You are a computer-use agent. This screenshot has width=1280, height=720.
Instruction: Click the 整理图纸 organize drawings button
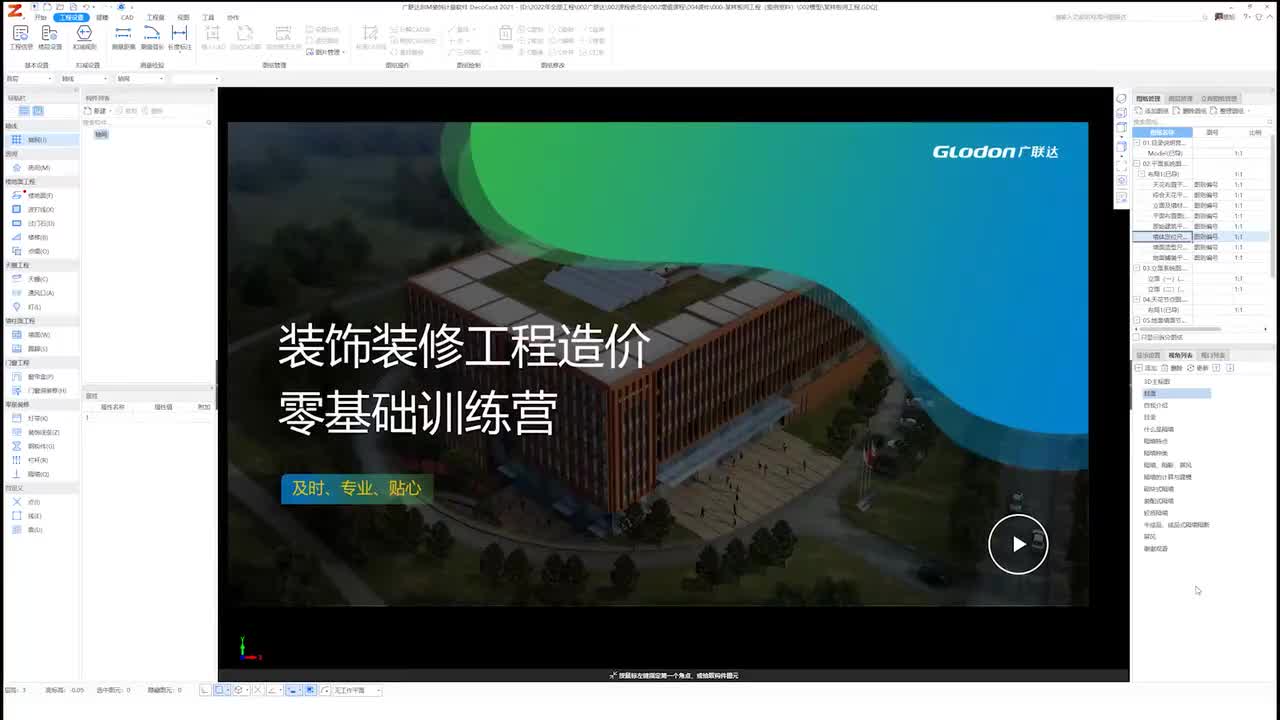point(1227,111)
